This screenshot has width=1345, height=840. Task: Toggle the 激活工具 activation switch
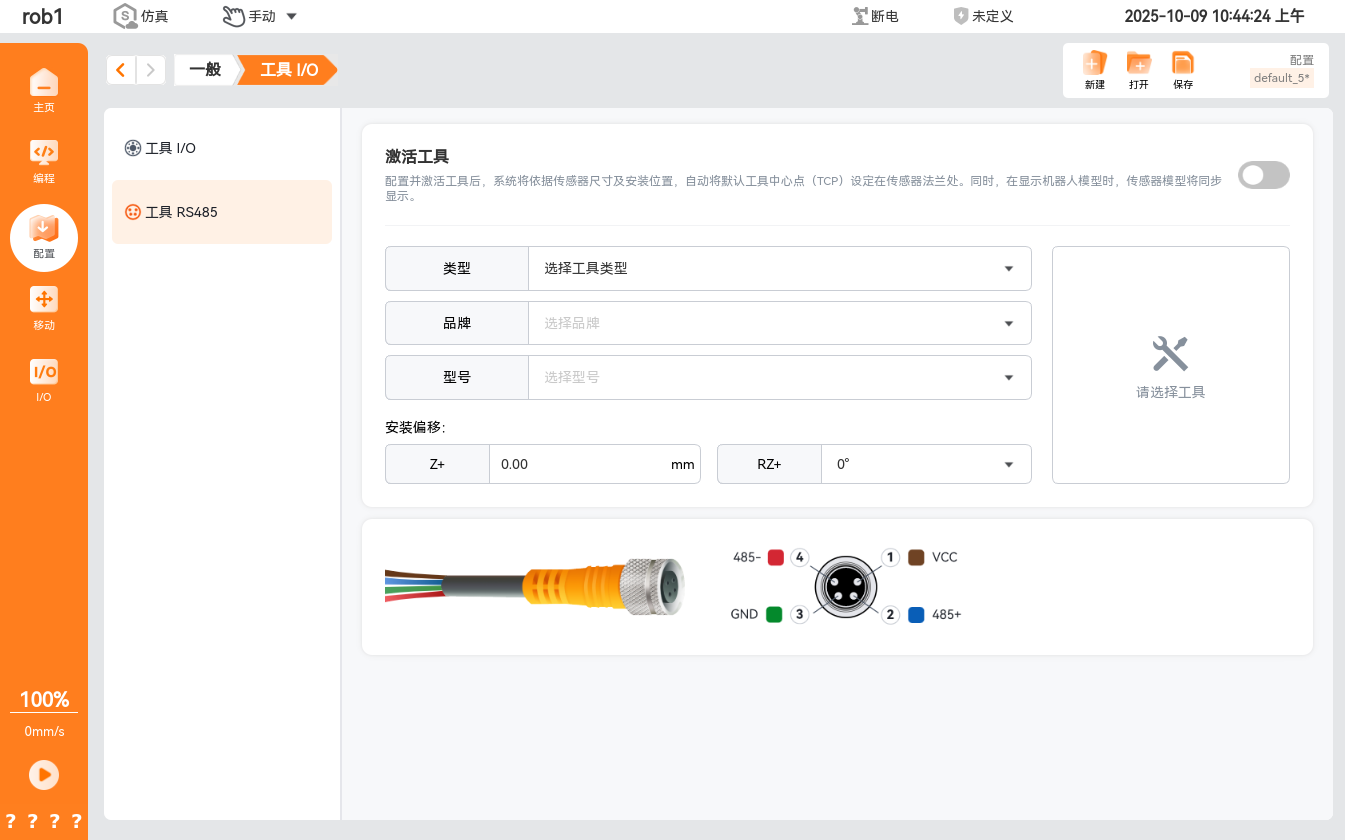(x=1263, y=176)
